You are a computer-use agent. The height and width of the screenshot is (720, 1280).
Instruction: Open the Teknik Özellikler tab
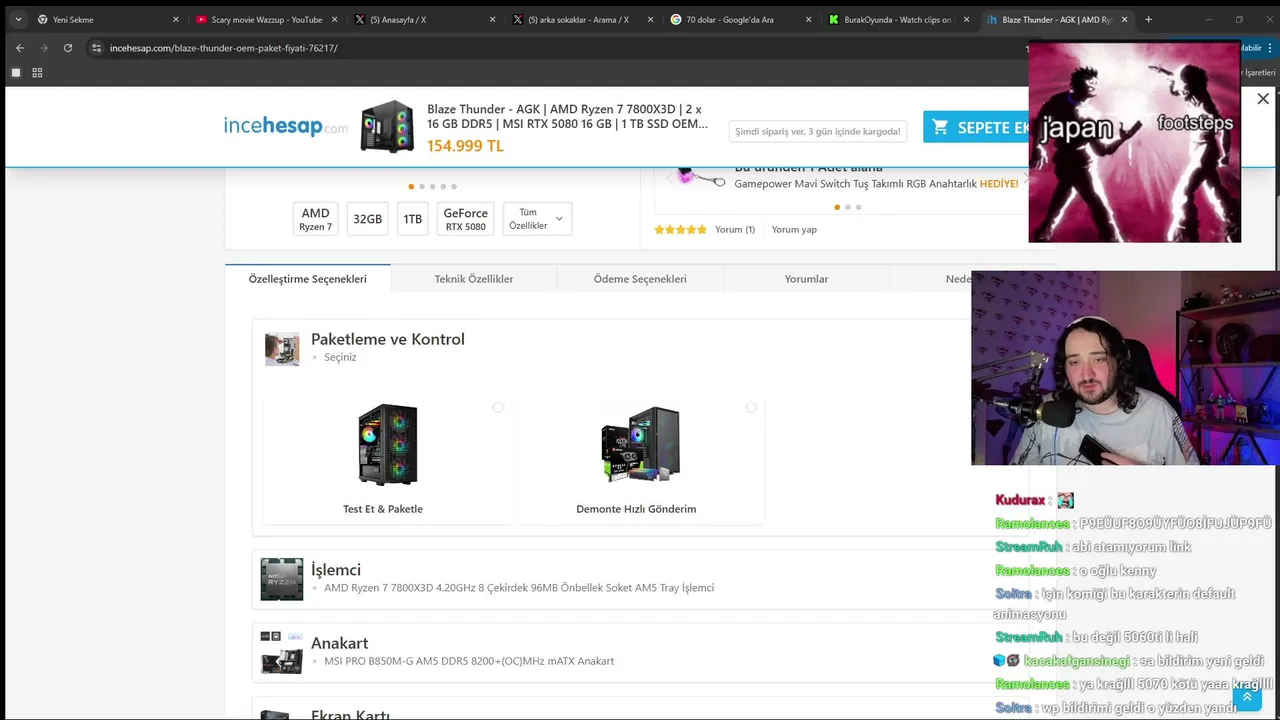pos(474,279)
